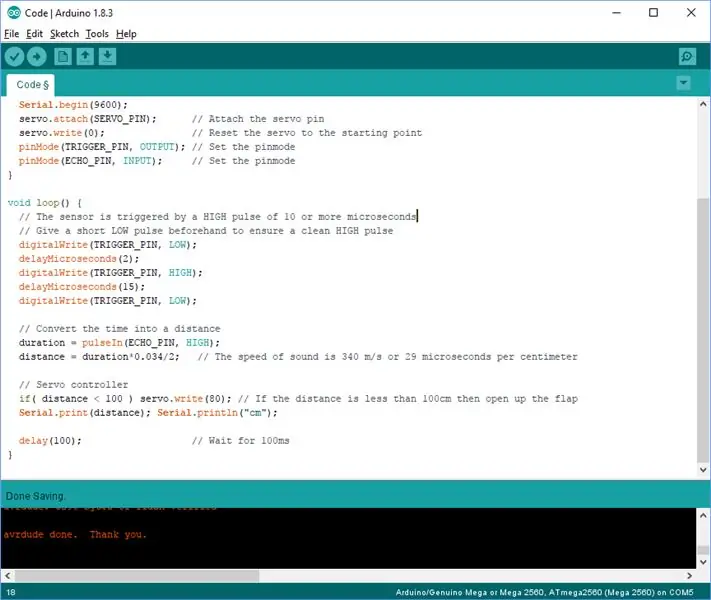Click the editor scroll down arrow
The height and width of the screenshot is (600, 711).
click(x=703, y=470)
